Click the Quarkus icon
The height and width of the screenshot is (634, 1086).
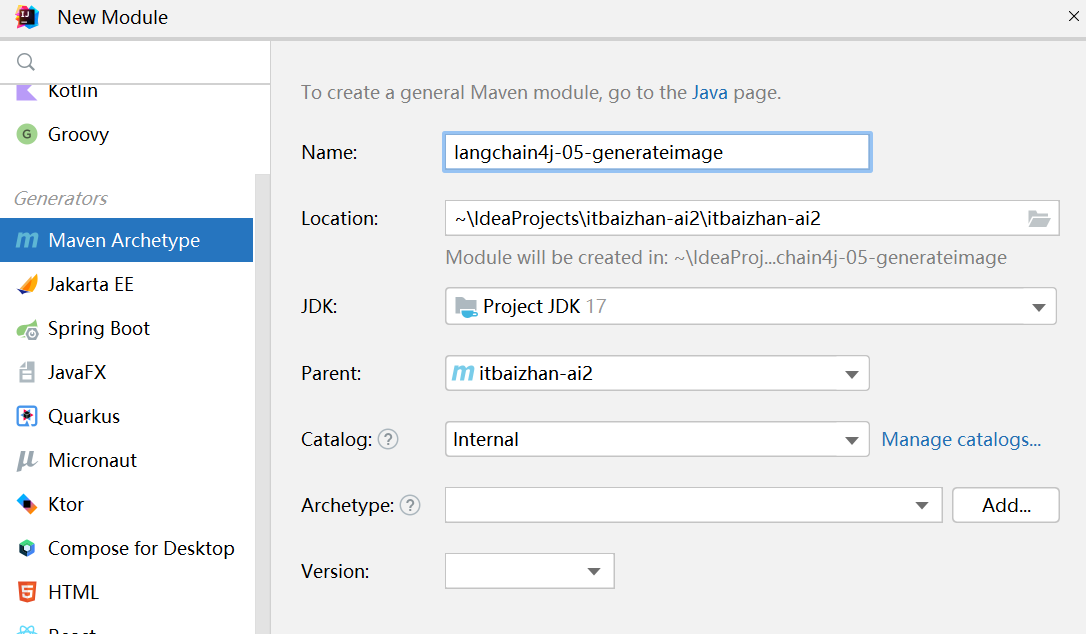(x=26, y=416)
